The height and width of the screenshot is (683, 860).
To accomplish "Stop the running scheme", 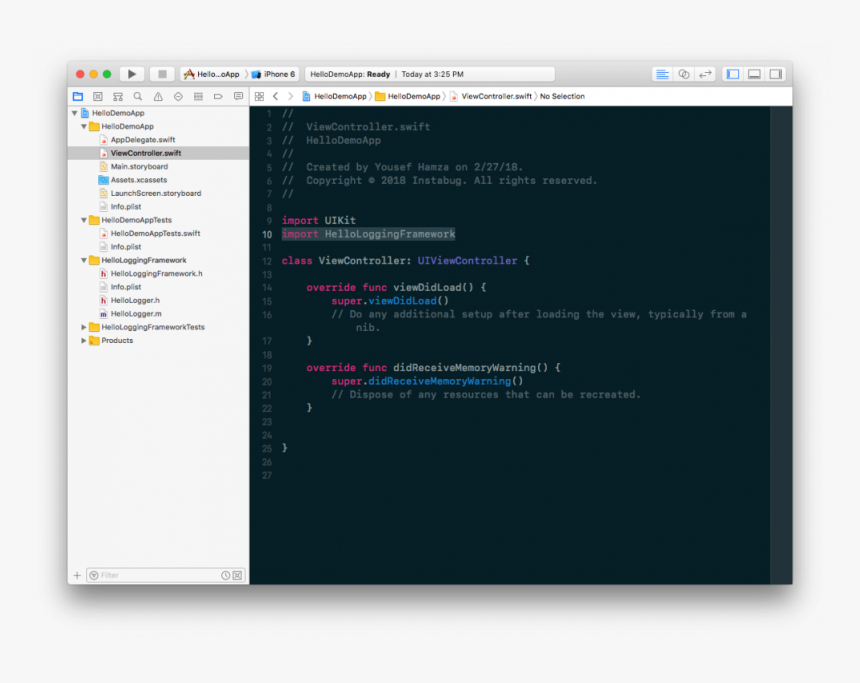I will pos(162,74).
